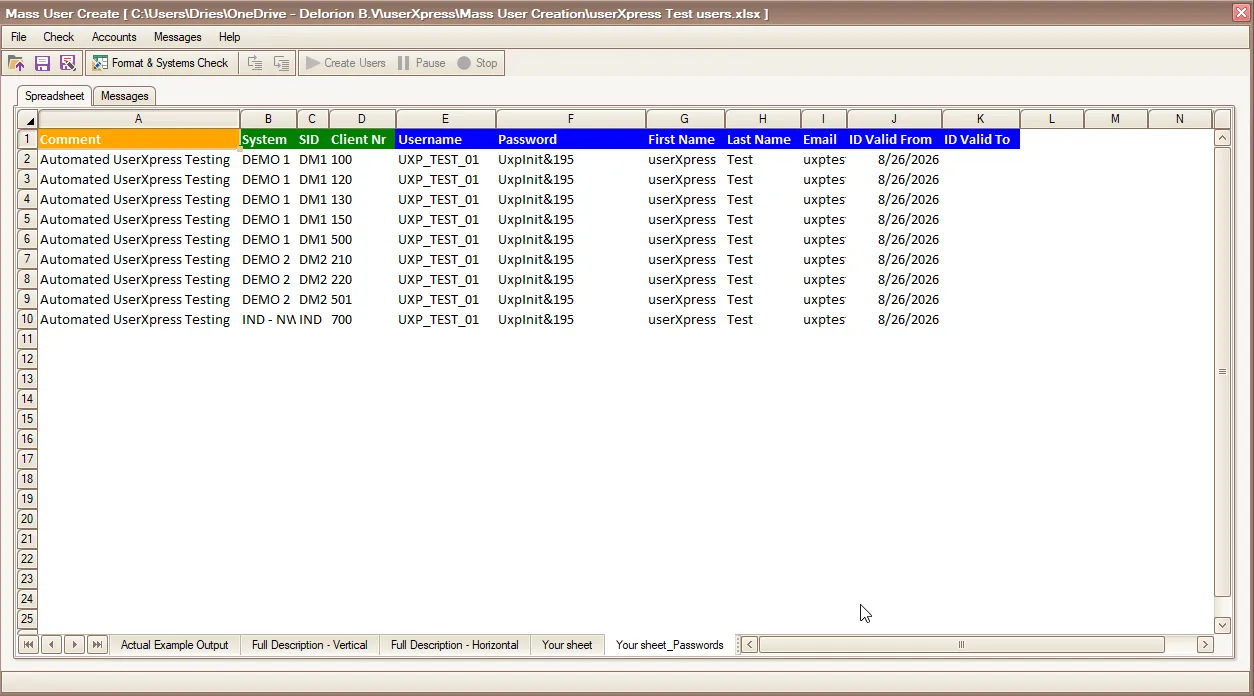The width and height of the screenshot is (1254, 696).
Task: Click the first grayed list-move icon
Action: point(255,63)
